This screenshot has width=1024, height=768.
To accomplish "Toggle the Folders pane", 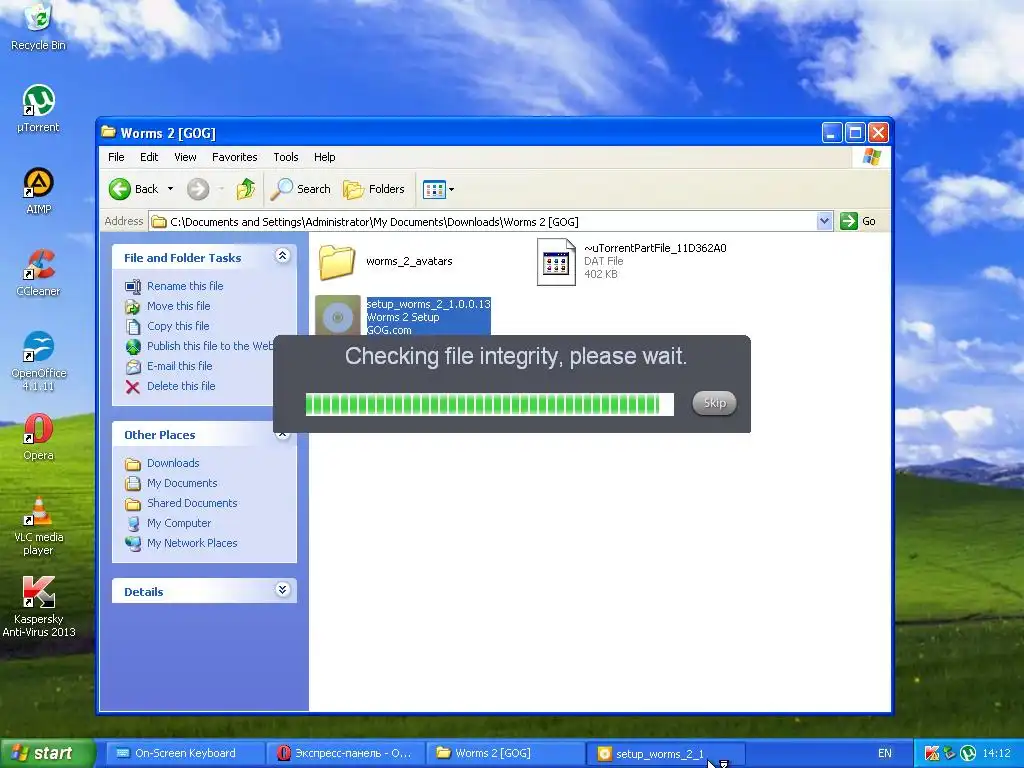I will (374, 189).
